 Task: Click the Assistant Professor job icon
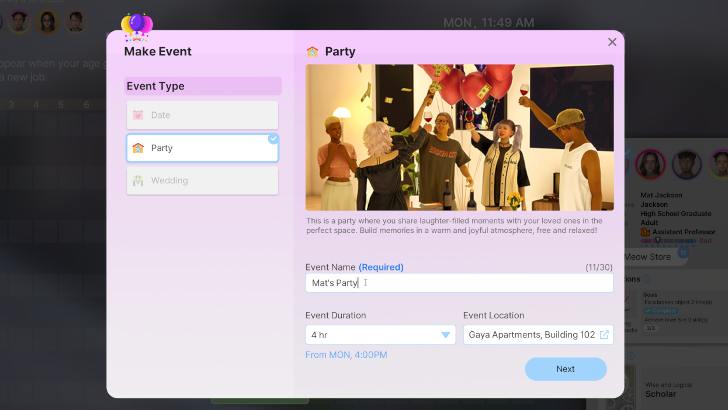(x=645, y=232)
